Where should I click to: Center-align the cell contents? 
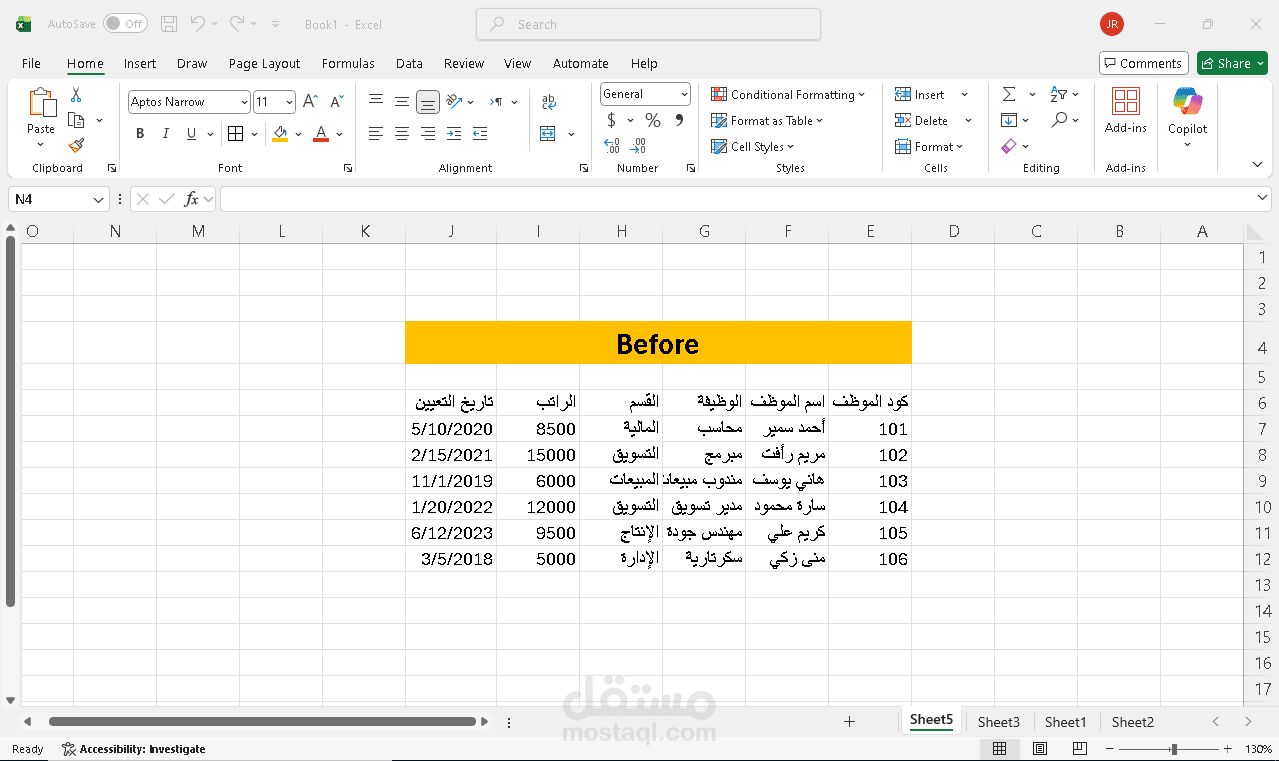point(401,133)
